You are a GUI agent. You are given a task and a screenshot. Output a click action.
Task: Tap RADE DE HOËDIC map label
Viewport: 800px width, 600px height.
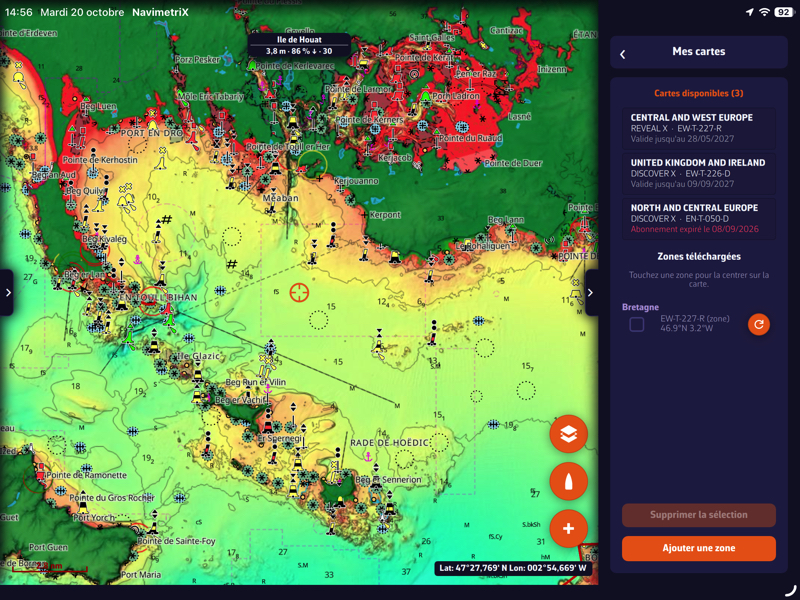click(x=389, y=443)
